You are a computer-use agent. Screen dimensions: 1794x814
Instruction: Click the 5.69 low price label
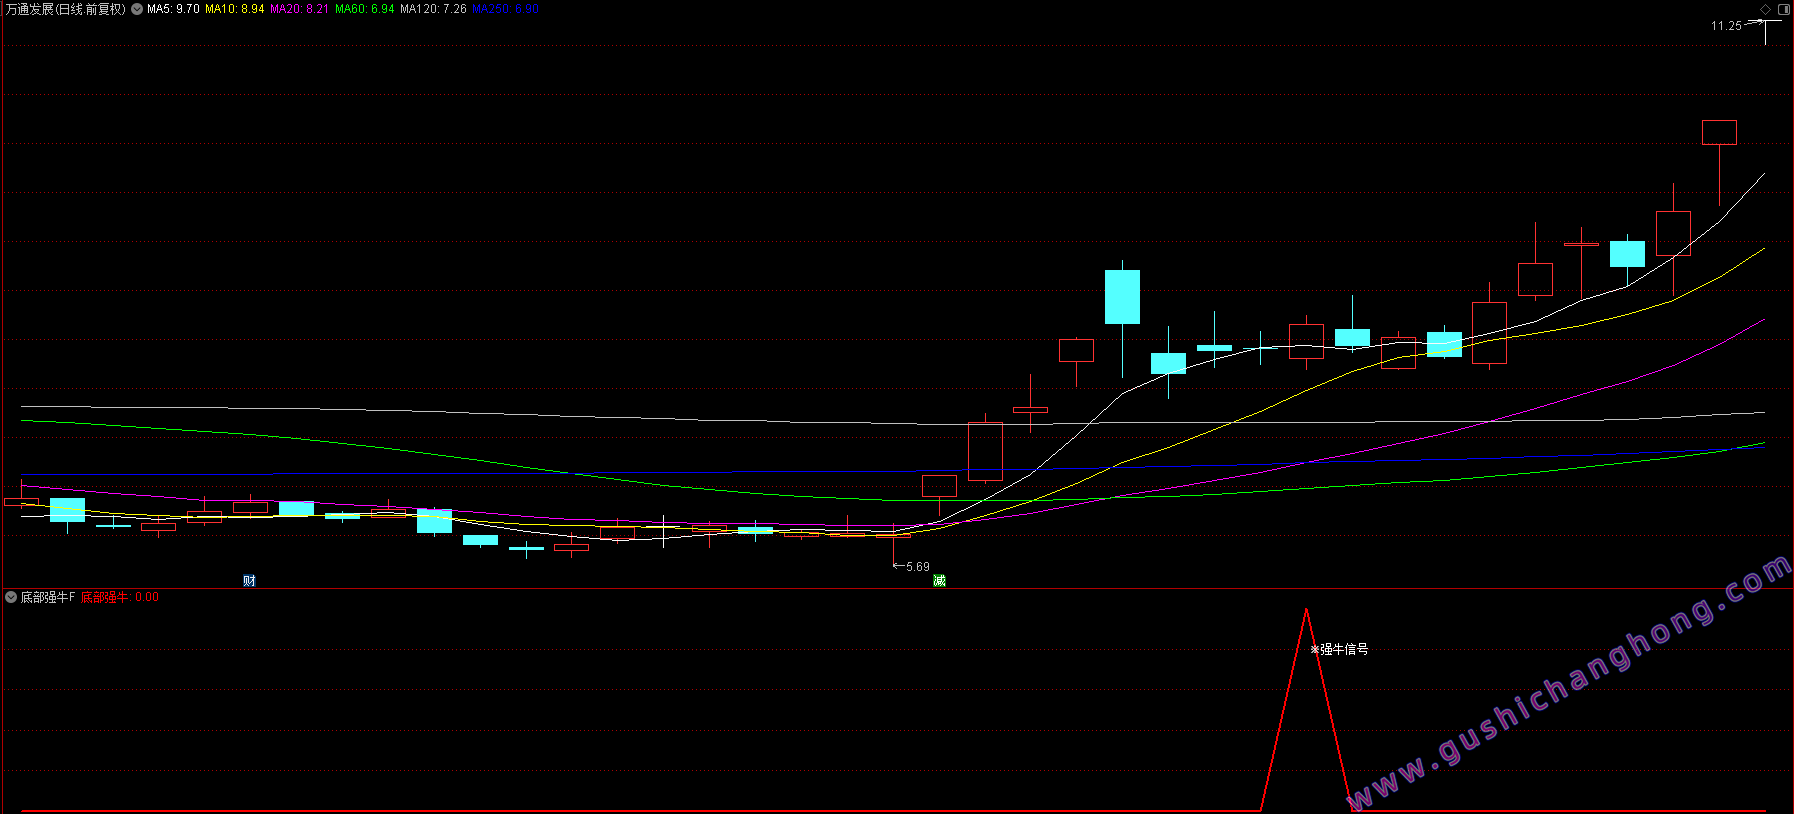coord(918,567)
